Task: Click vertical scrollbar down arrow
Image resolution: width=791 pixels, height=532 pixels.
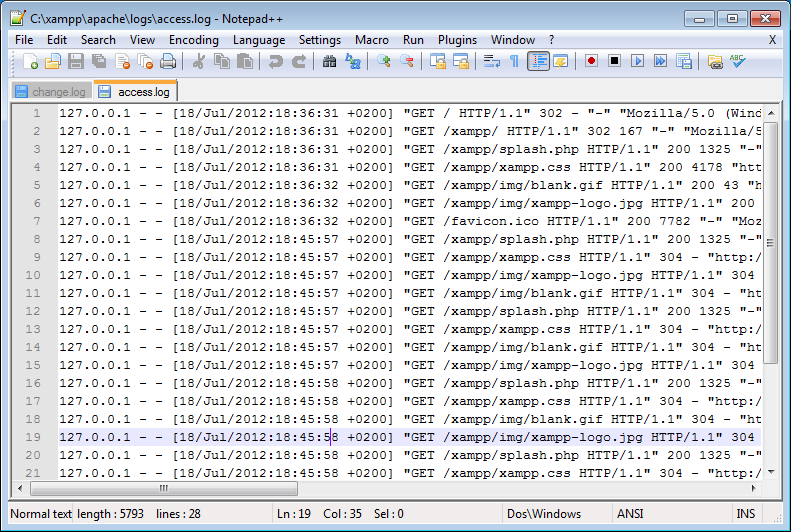Action: (x=771, y=472)
